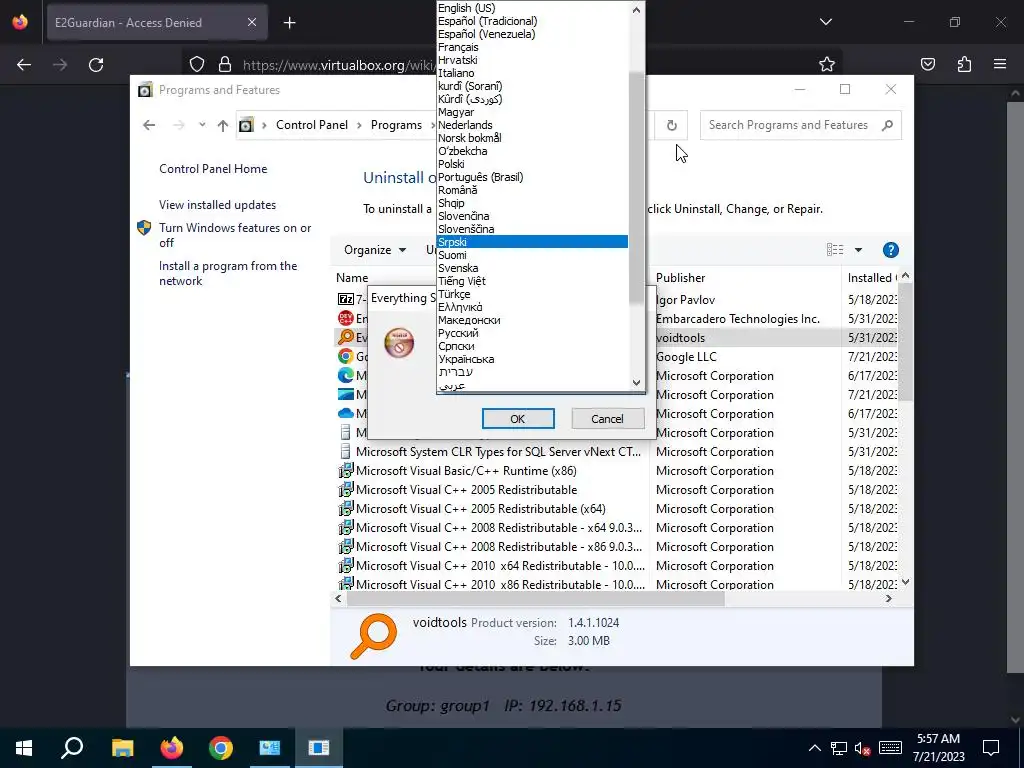Open recent locations dropdown chevron
Image resolution: width=1024 pixels, height=768 pixels.
202,125
